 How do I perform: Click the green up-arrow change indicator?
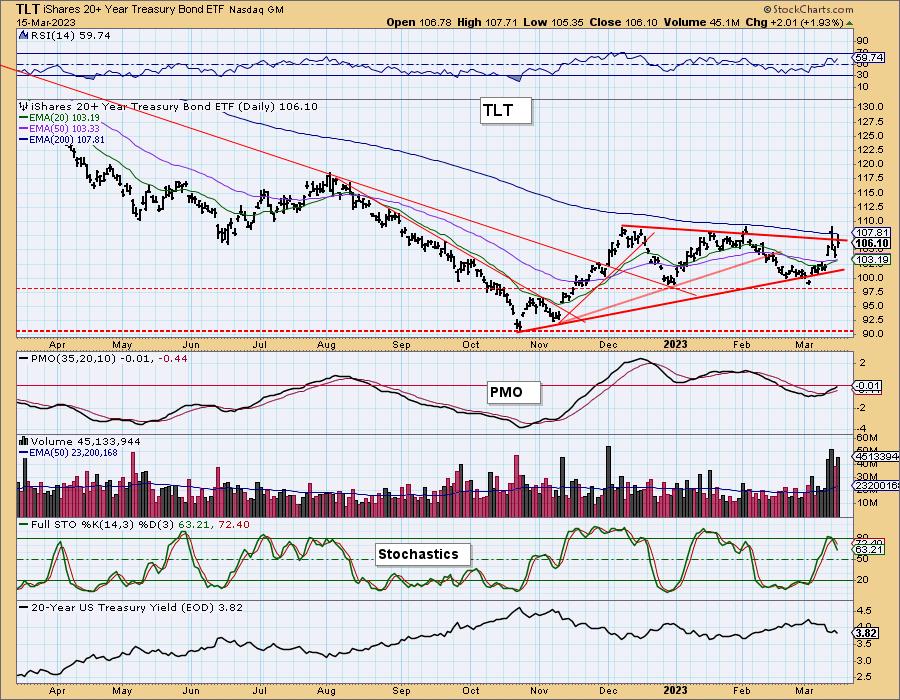click(x=849, y=22)
